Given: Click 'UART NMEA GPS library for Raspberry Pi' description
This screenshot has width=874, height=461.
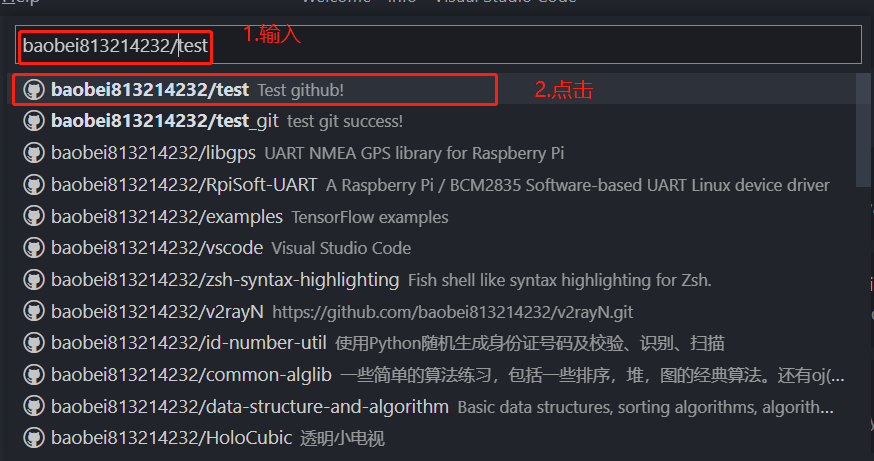Looking at the screenshot, I should click(x=414, y=153).
